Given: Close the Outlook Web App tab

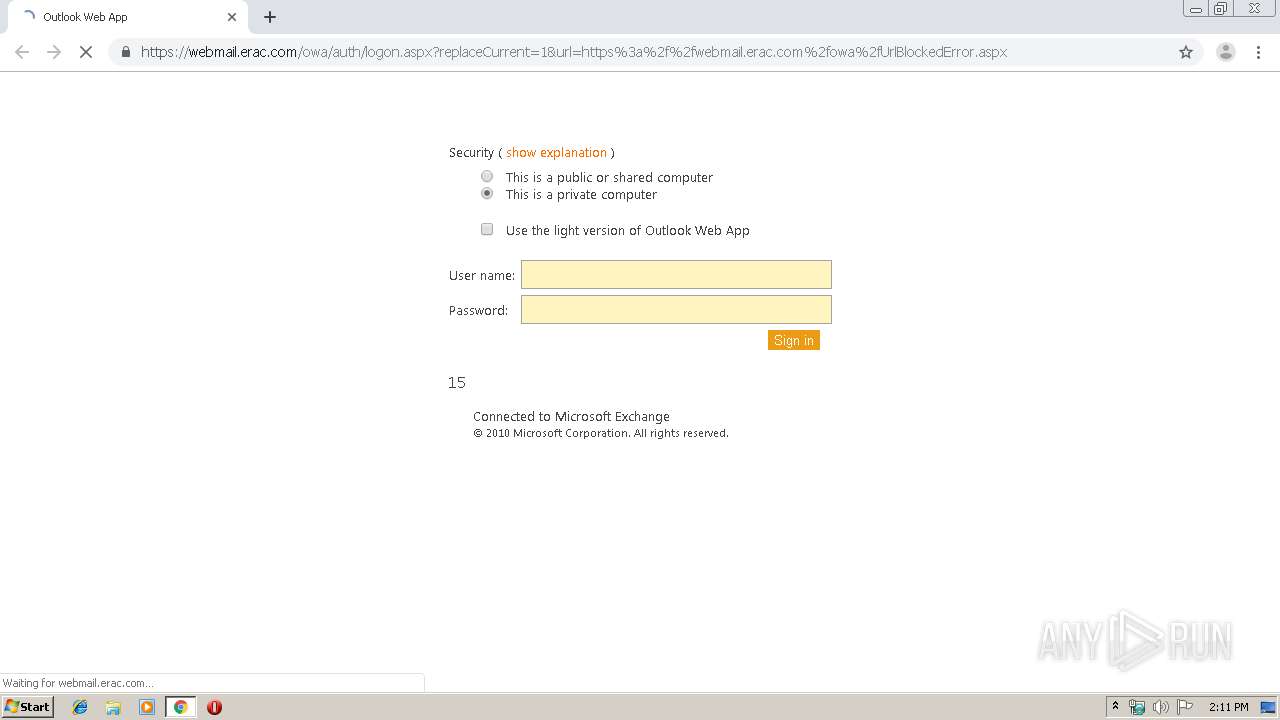Looking at the screenshot, I should (232, 17).
